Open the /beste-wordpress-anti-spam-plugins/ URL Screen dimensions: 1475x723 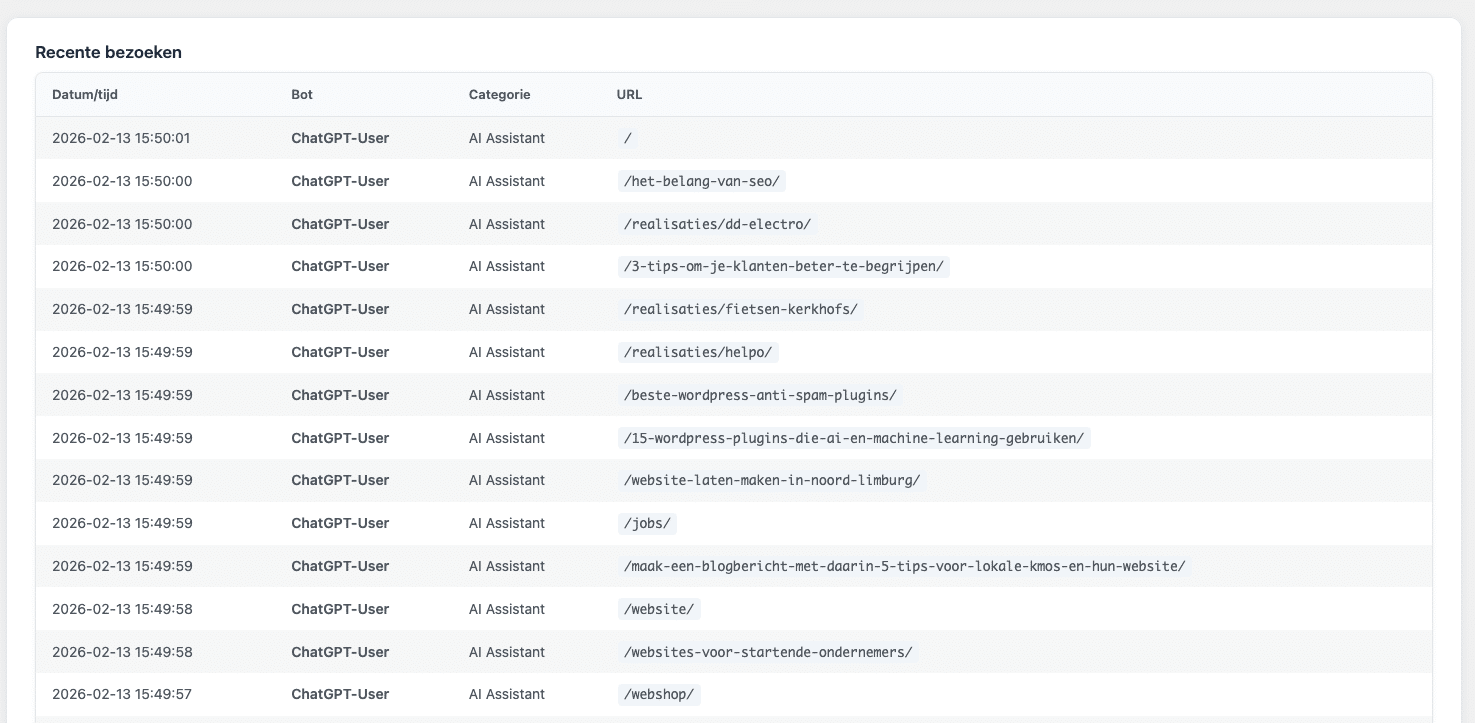(760, 396)
